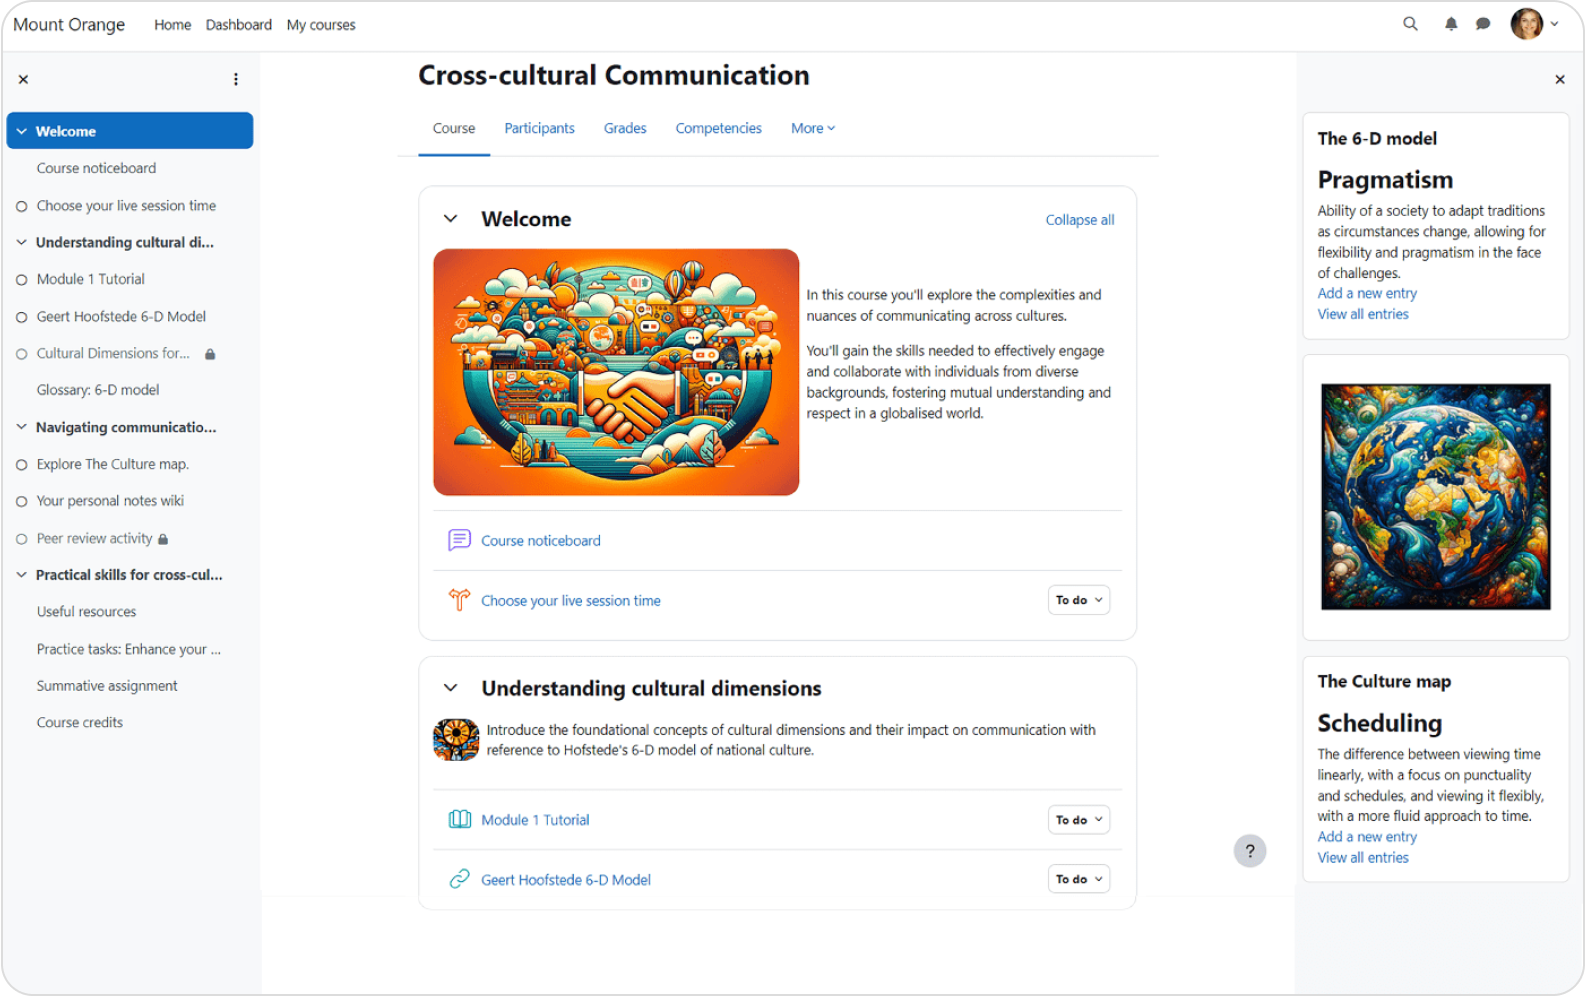The width and height of the screenshot is (1585, 996).
Task: Click the Module 1 Tutorial book icon
Action: click(459, 819)
